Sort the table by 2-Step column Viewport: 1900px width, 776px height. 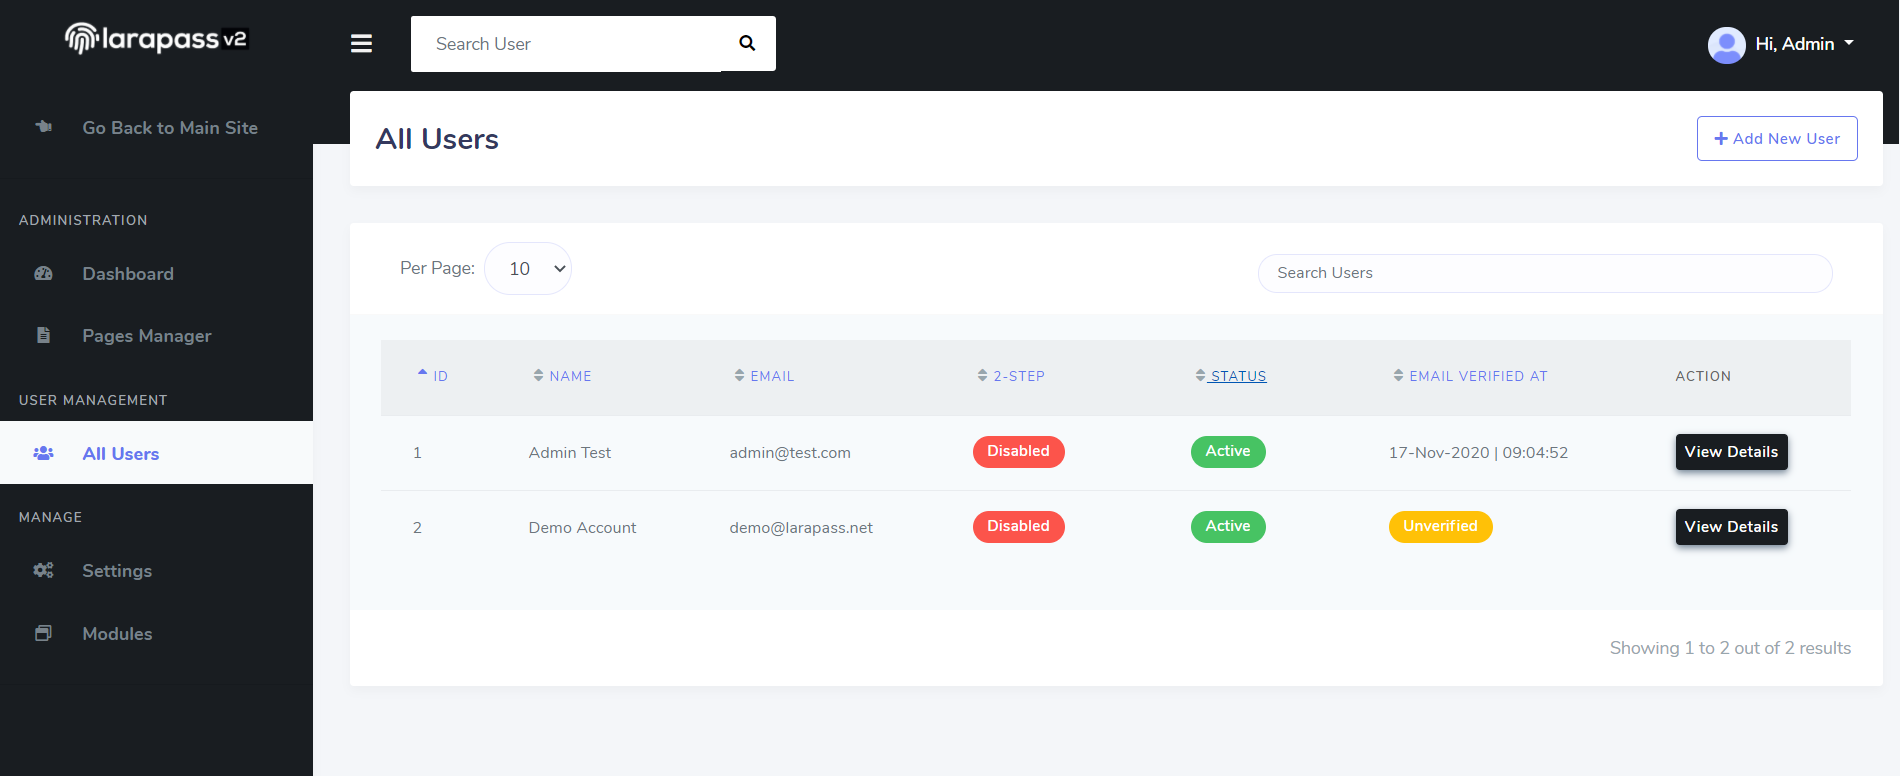click(1010, 376)
